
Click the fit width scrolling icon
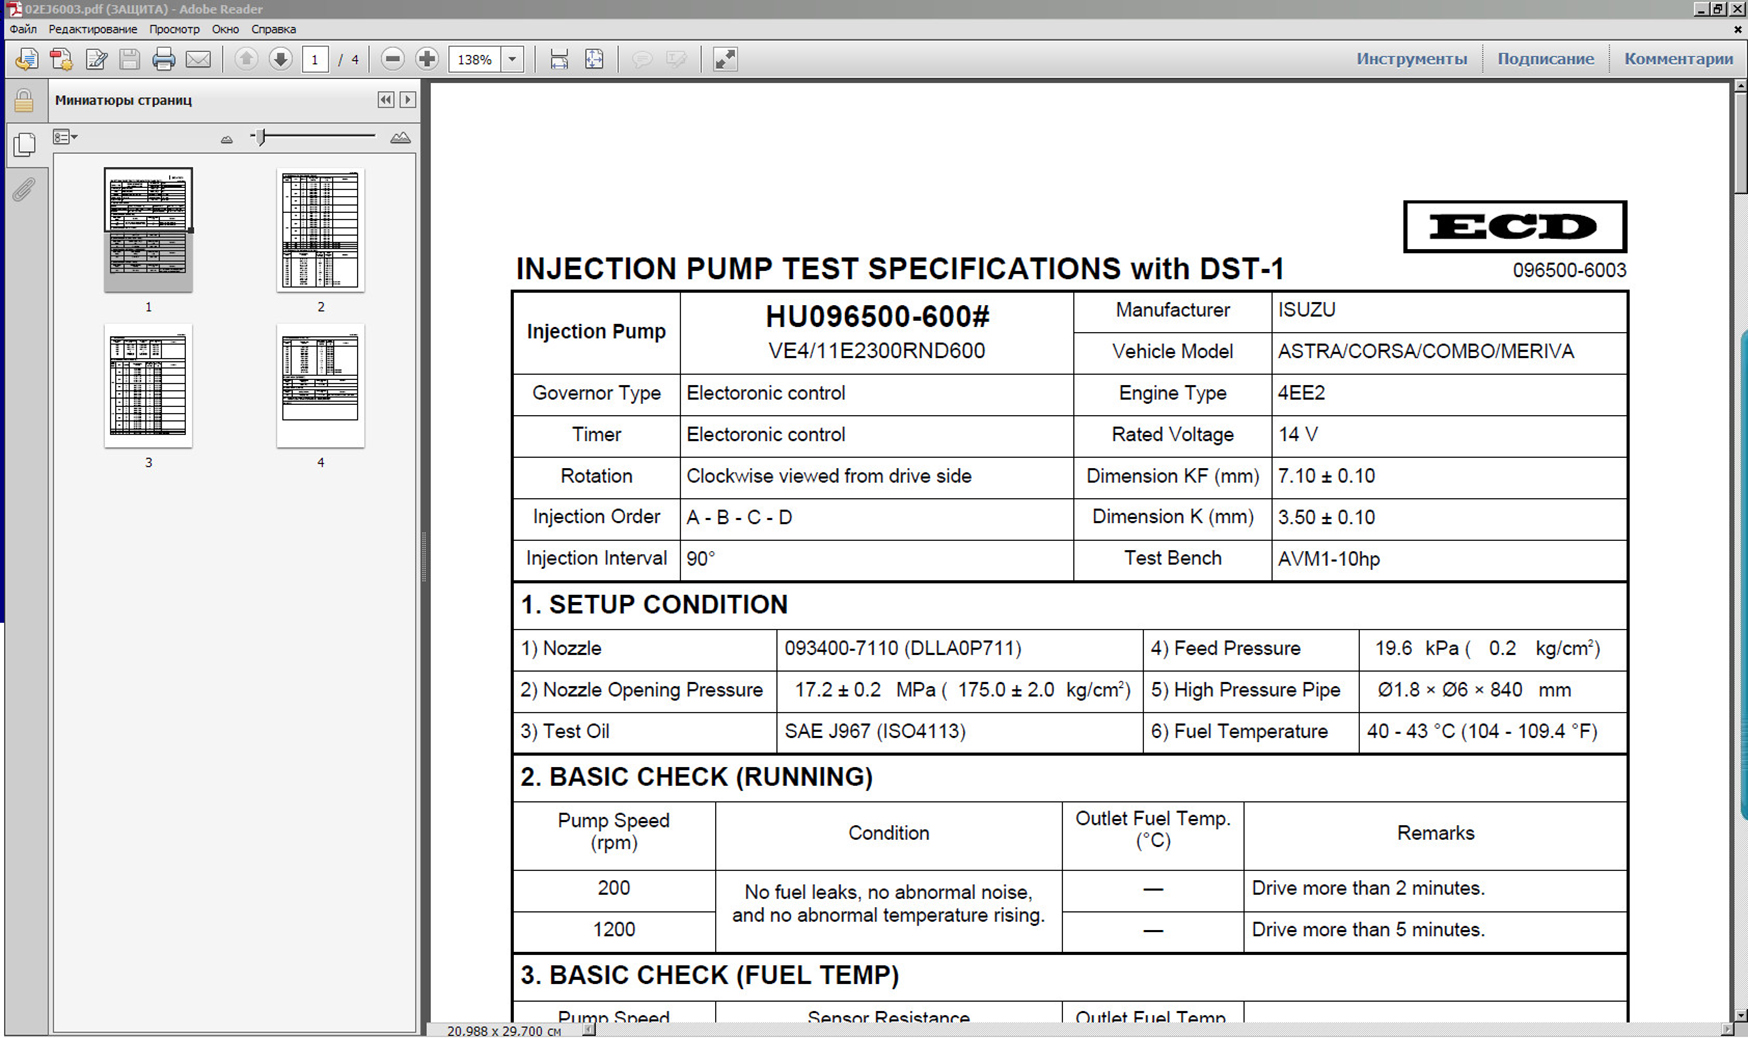(x=559, y=60)
